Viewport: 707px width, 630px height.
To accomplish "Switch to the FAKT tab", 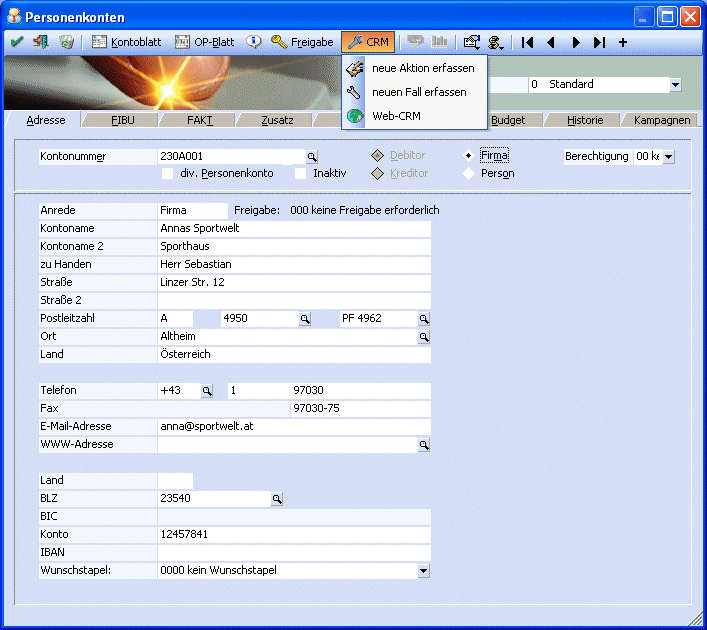I will tap(199, 120).
